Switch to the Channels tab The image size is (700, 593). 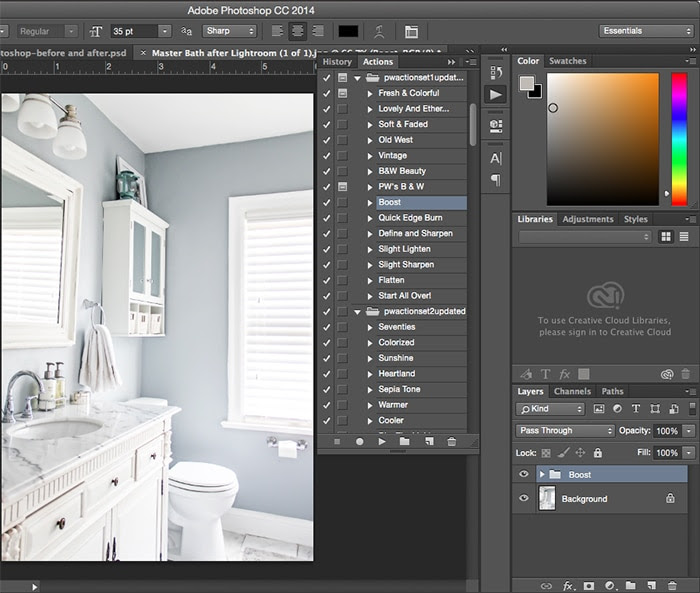coord(572,391)
